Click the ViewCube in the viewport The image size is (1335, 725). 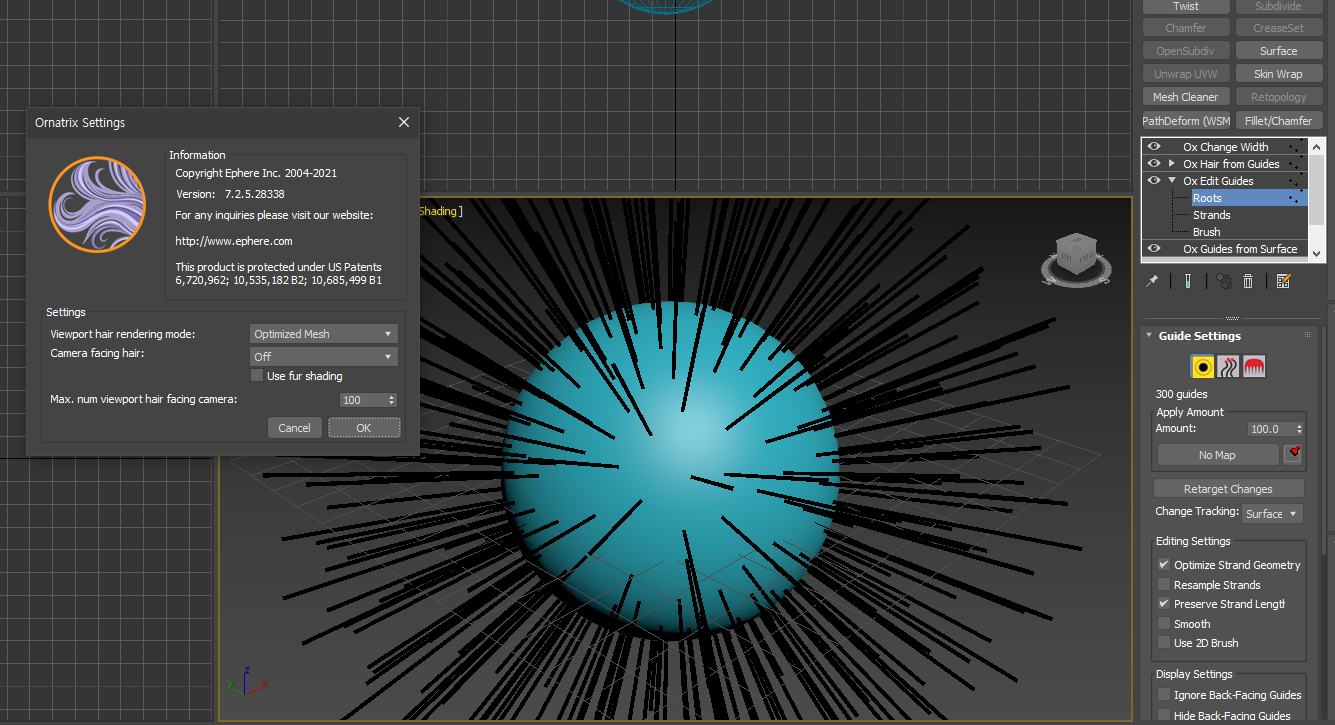(1076, 251)
